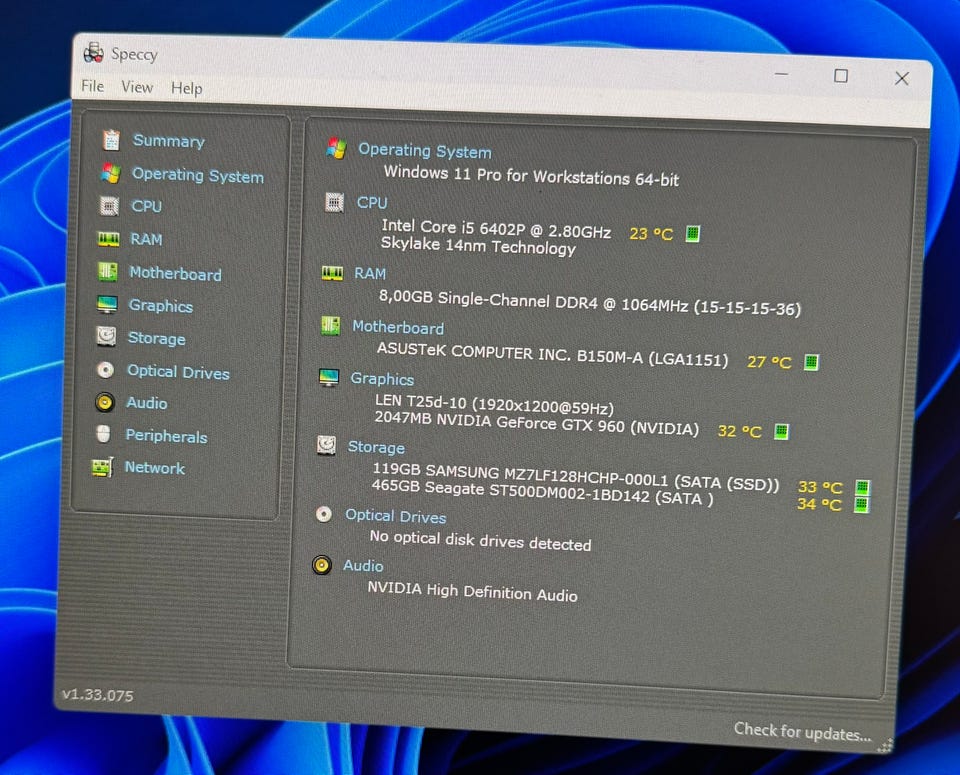The image size is (960, 775).
Task: Click memory icon beside RAM heading in summary
Action: (x=332, y=272)
